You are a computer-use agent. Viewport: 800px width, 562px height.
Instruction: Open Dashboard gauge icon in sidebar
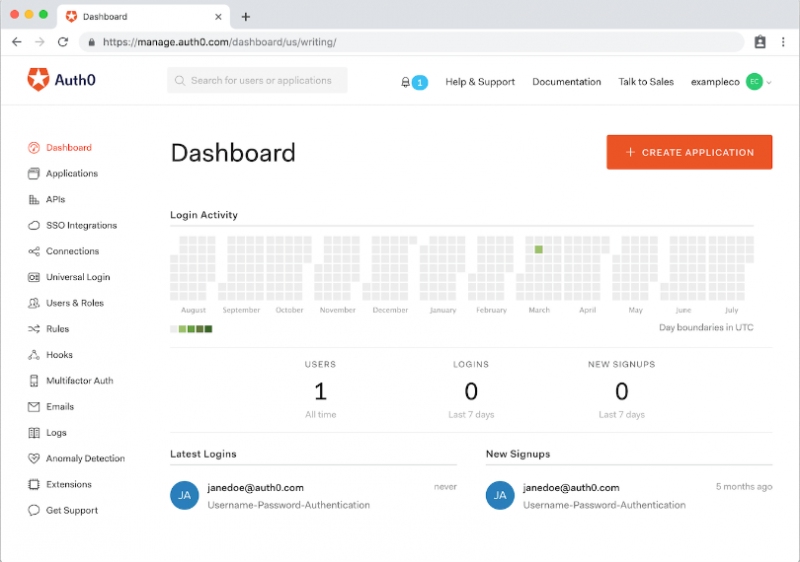[34, 148]
